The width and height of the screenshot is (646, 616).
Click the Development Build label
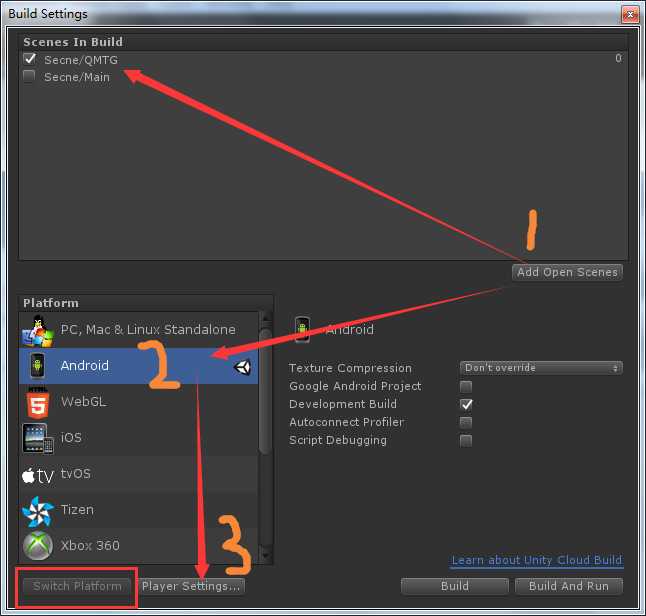pyautogui.click(x=343, y=404)
